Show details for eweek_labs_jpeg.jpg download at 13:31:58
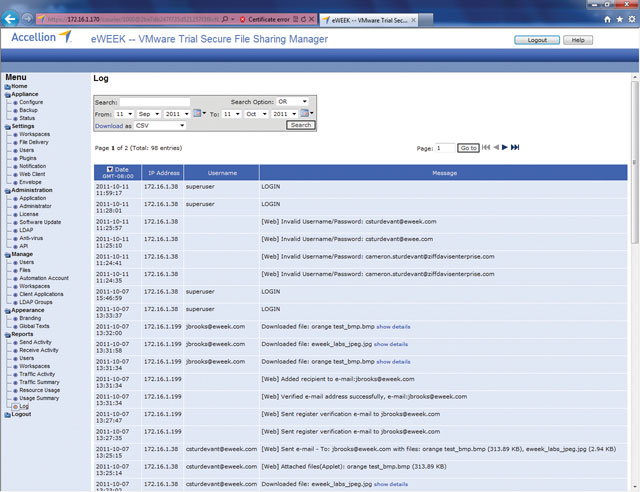Image resolution: width=640 pixels, height=492 pixels. (391, 344)
